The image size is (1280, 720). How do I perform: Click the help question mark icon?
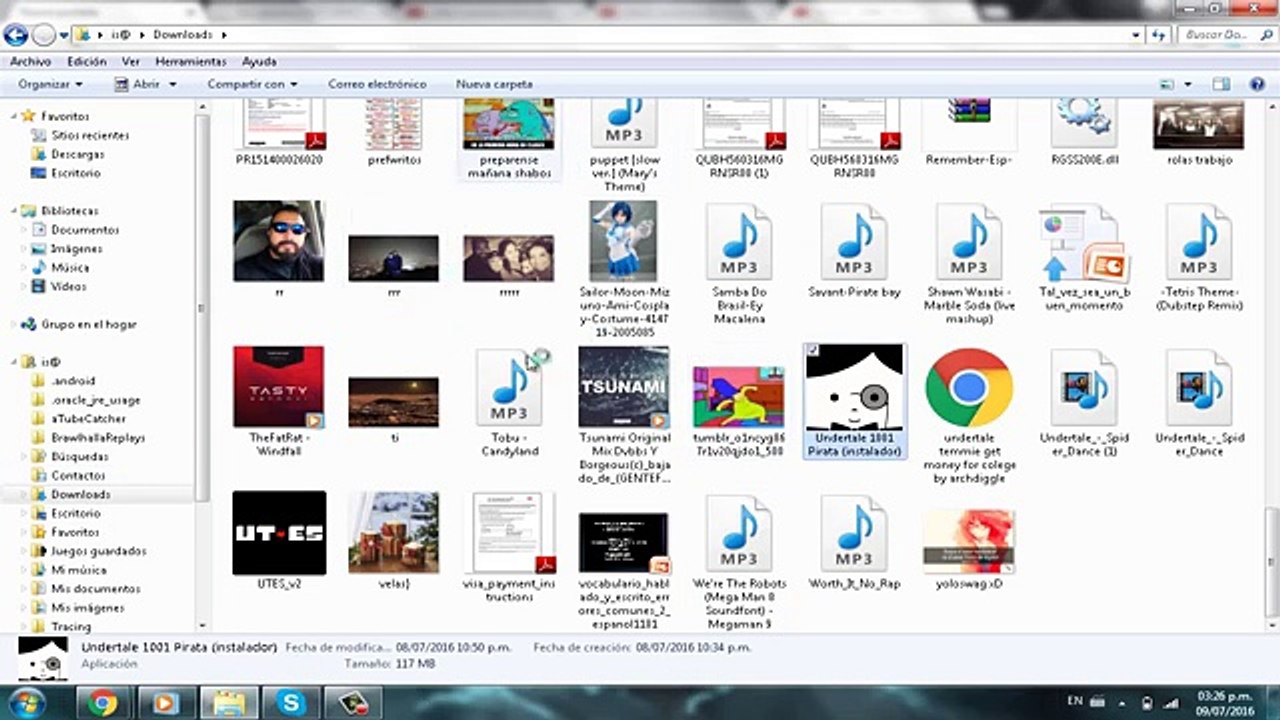click(1257, 85)
